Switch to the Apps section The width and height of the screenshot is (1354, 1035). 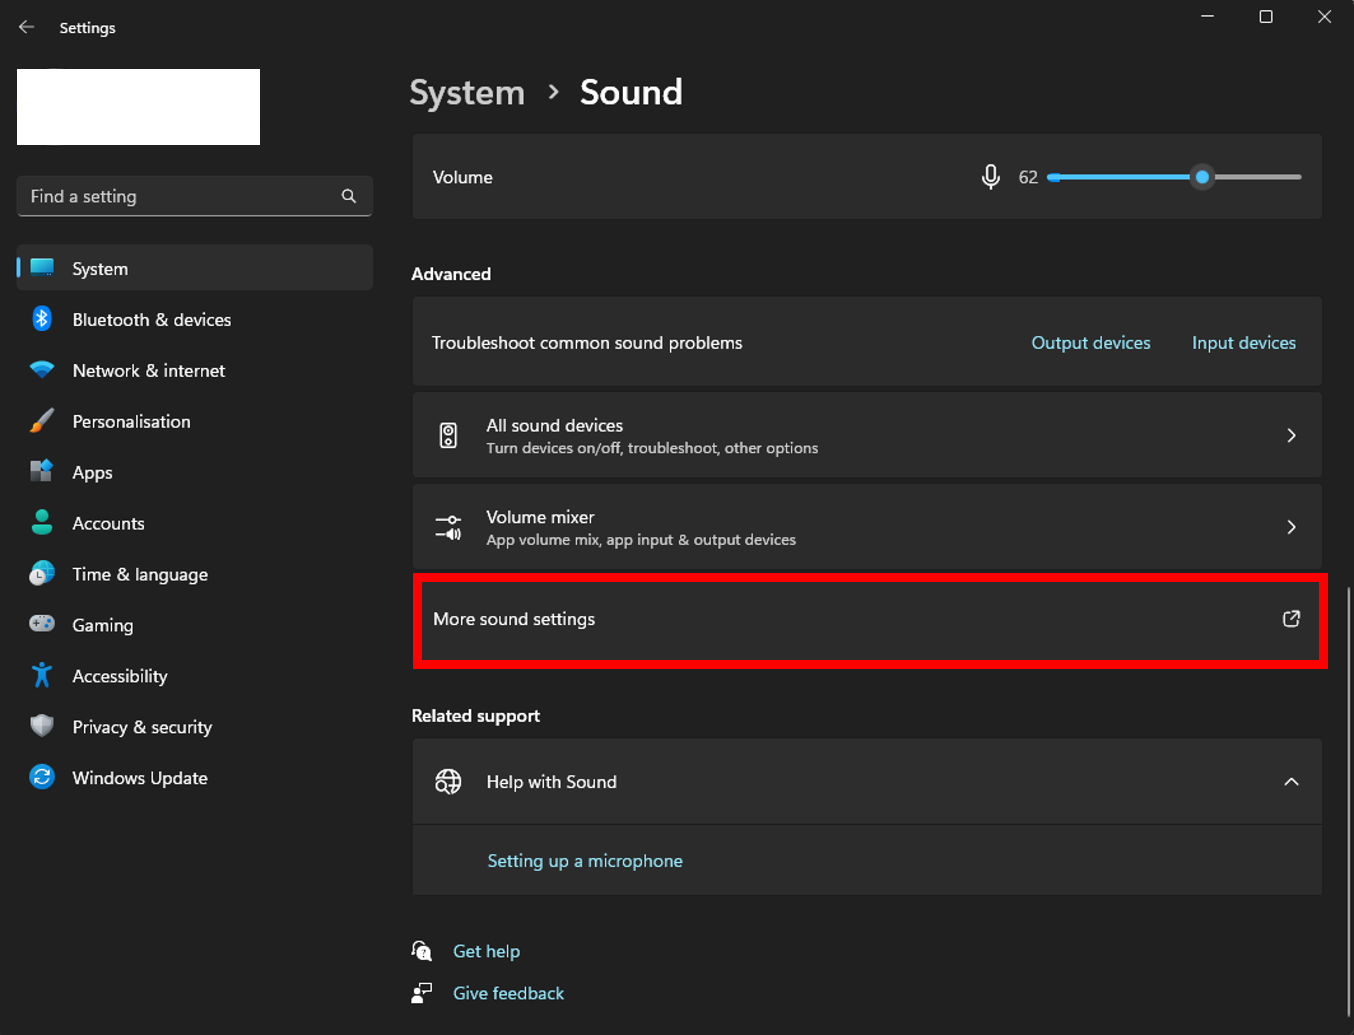[92, 472]
